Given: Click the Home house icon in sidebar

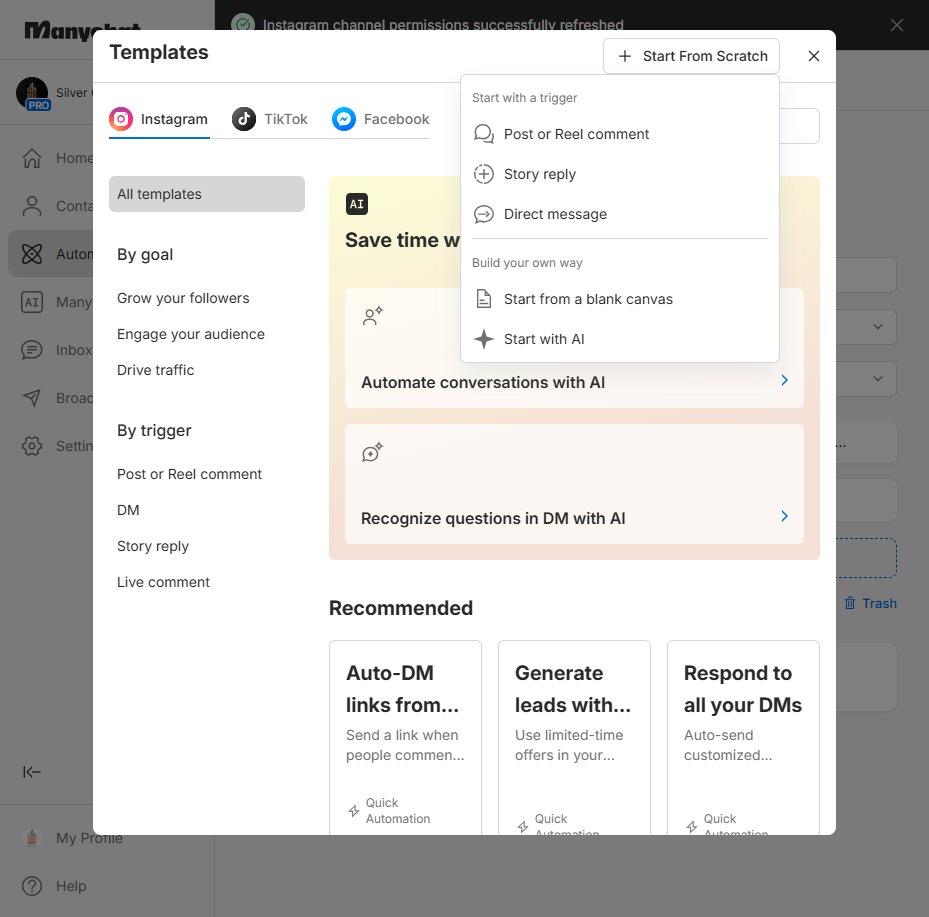Looking at the screenshot, I should coord(32,158).
